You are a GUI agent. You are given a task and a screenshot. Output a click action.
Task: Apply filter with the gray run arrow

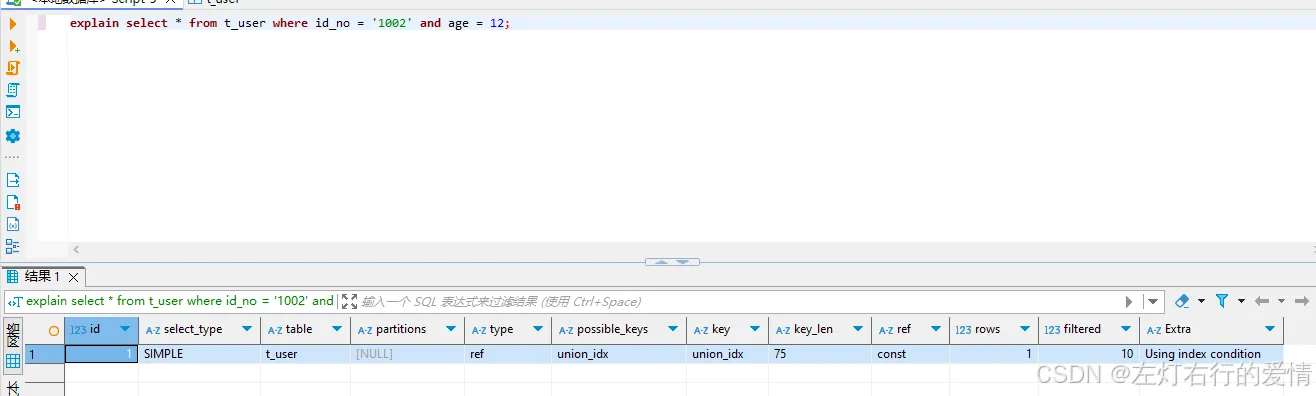pyautogui.click(x=1130, y=301)
